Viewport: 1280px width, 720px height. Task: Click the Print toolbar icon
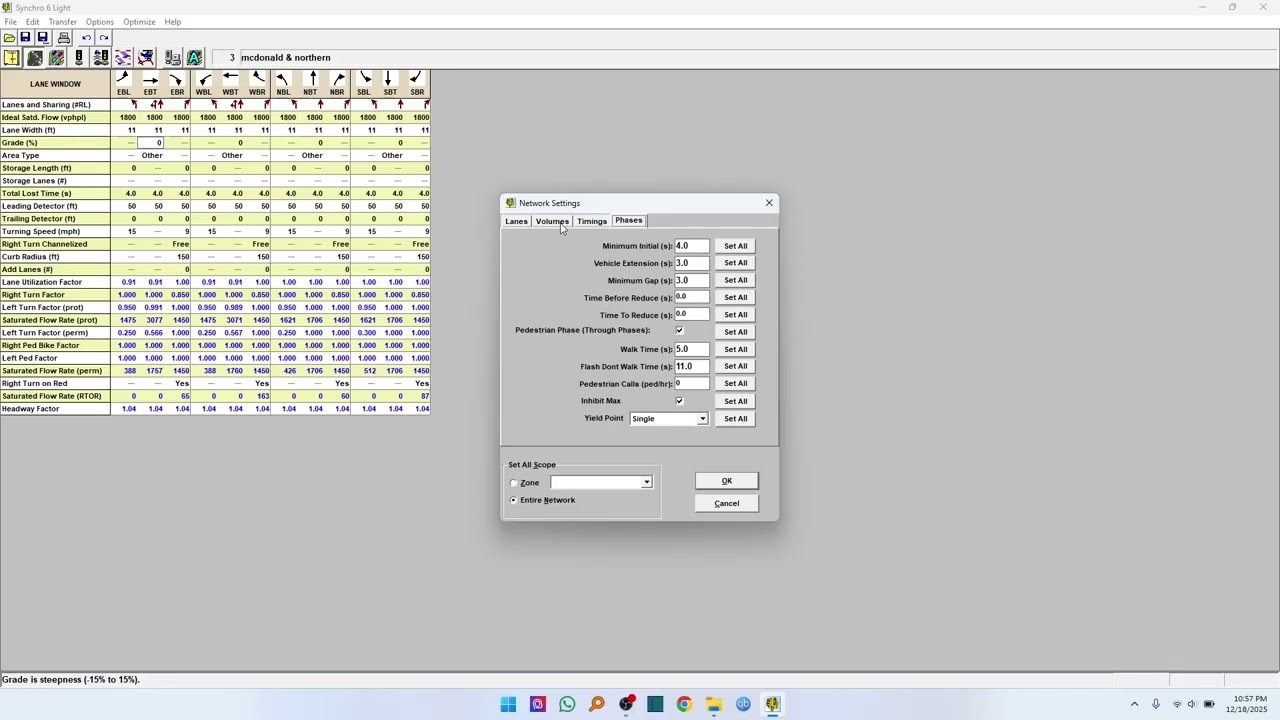click(64, 38)
